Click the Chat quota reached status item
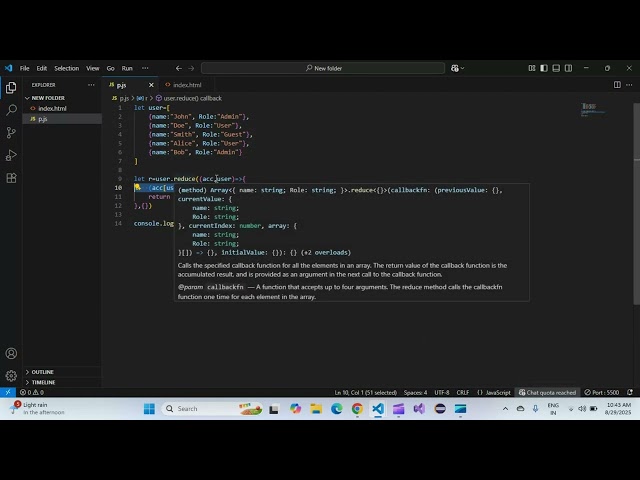 [x=547, y=392]
